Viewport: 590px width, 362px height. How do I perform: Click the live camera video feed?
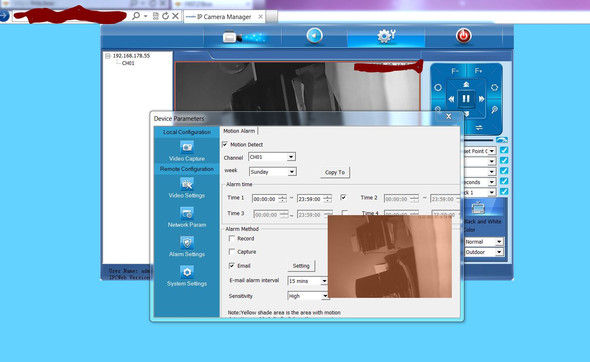click(298, 87)
